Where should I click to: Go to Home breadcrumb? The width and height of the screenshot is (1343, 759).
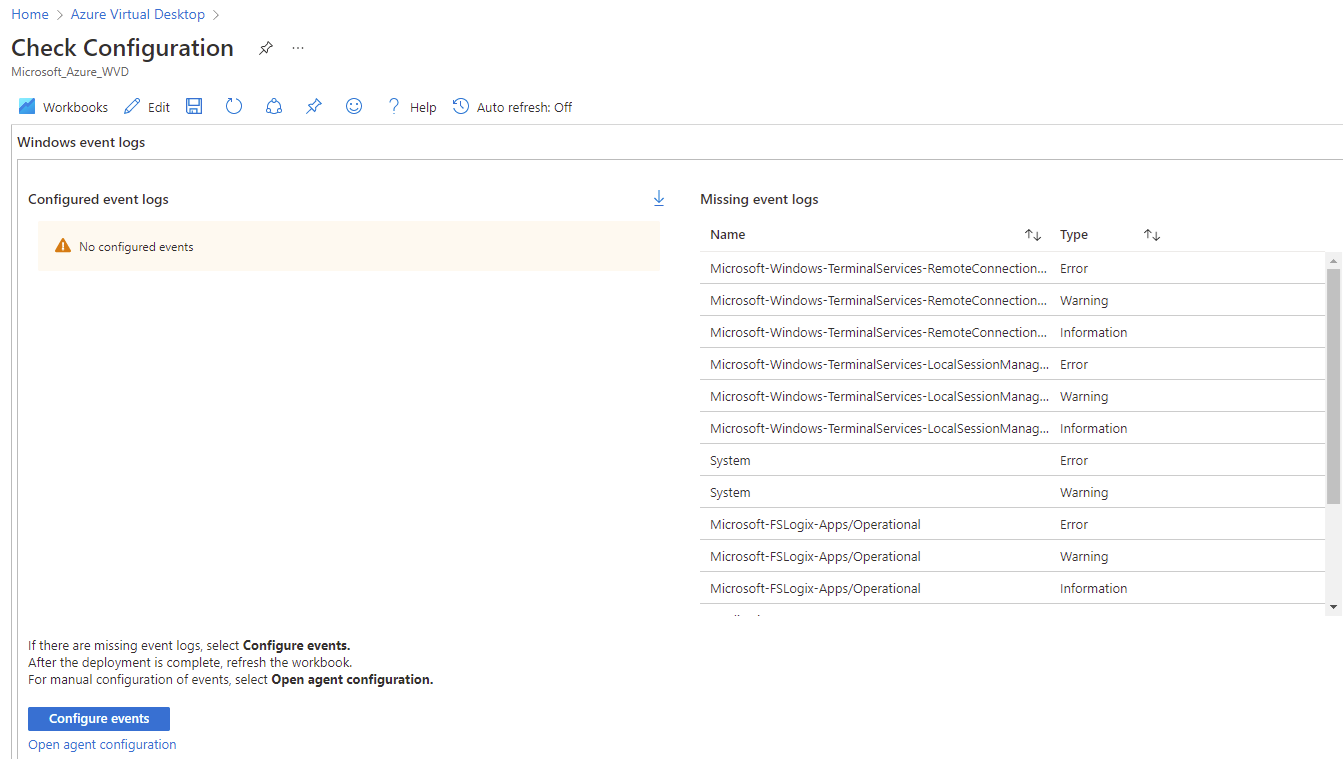30,14
